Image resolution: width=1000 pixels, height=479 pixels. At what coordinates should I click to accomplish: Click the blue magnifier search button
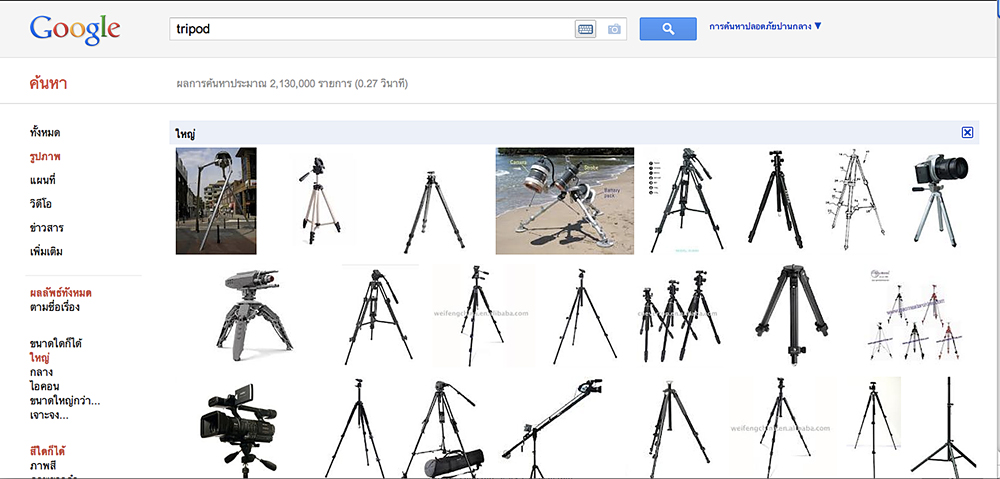click(668, 29)
